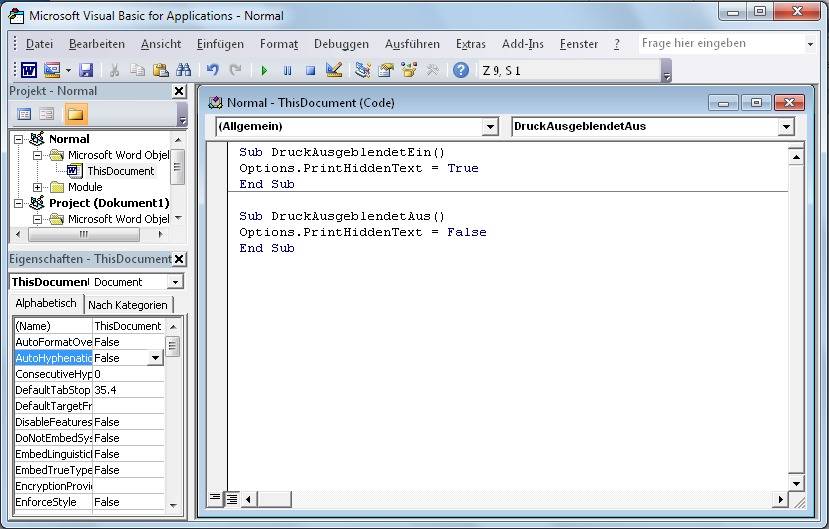This screenshot has width=829, height=529.
Task: Open the Ausführen menu
Action: tap(412, 44)
